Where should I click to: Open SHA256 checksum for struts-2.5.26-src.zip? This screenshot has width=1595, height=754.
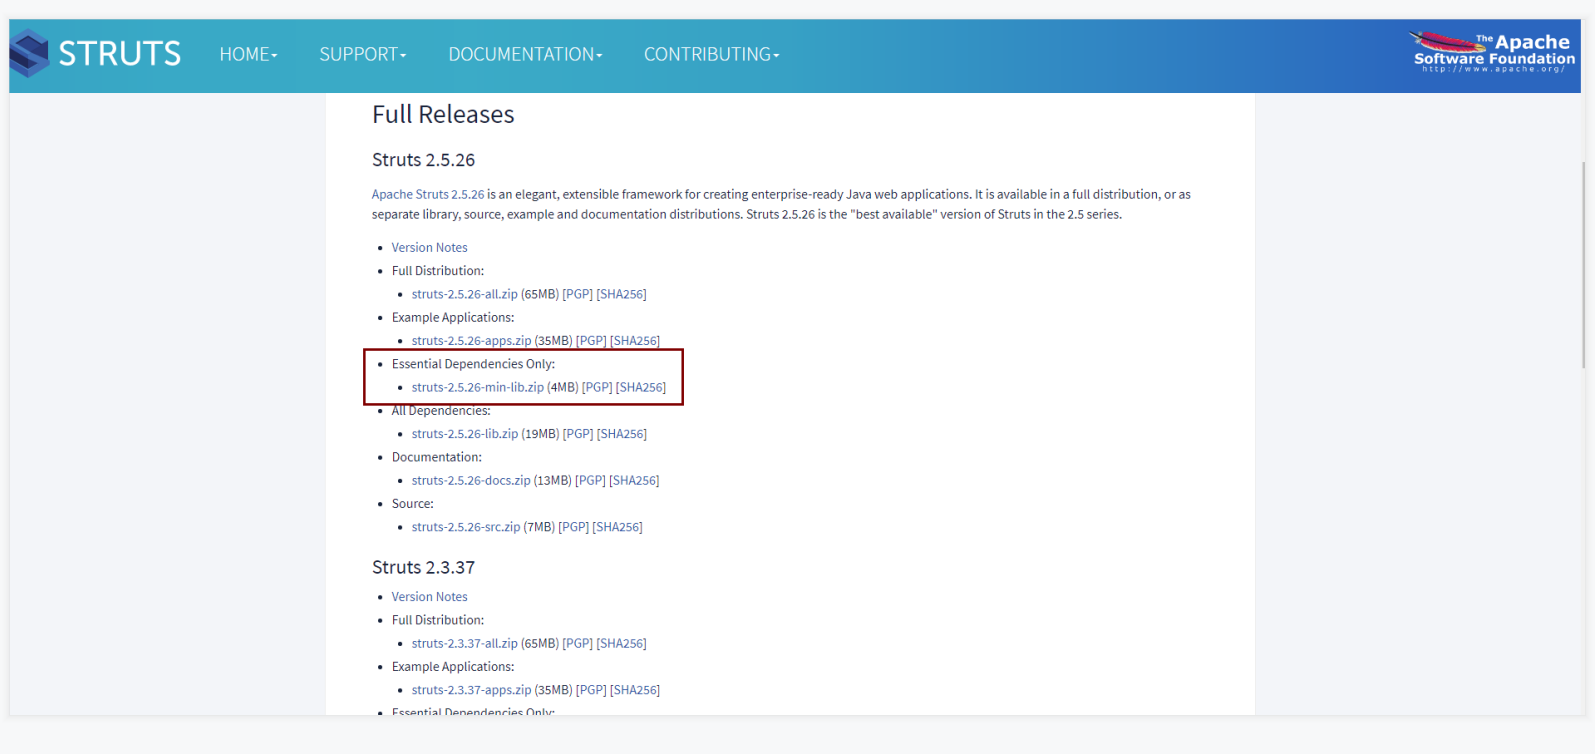coord(618,527)
